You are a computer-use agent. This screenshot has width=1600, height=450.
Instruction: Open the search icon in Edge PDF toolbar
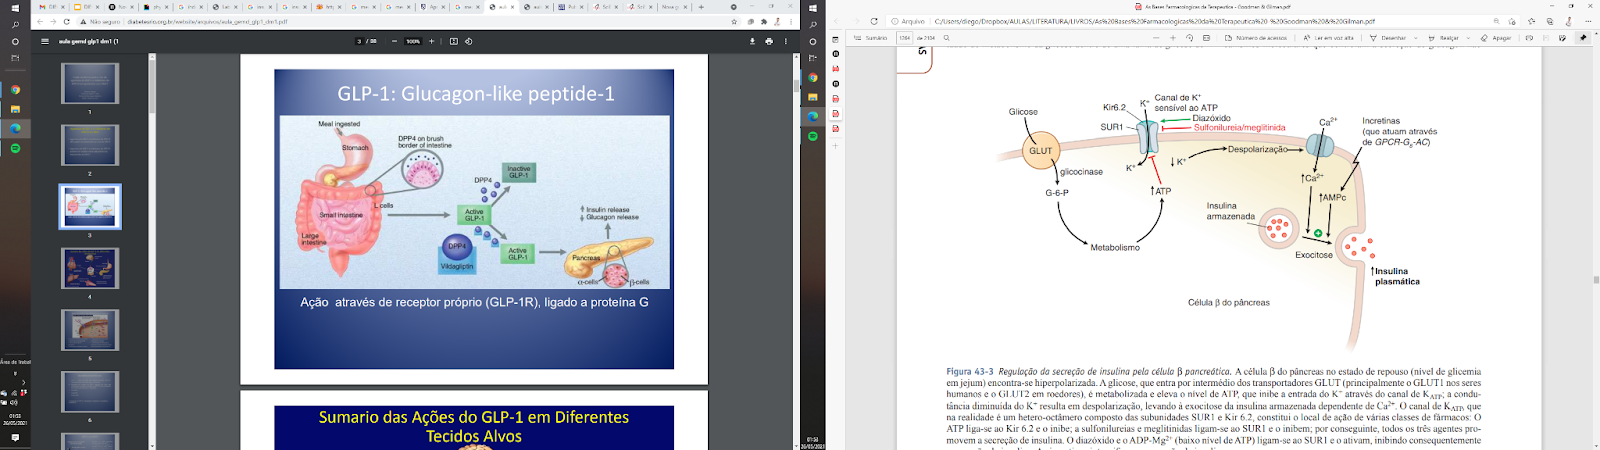coord(947,38)
